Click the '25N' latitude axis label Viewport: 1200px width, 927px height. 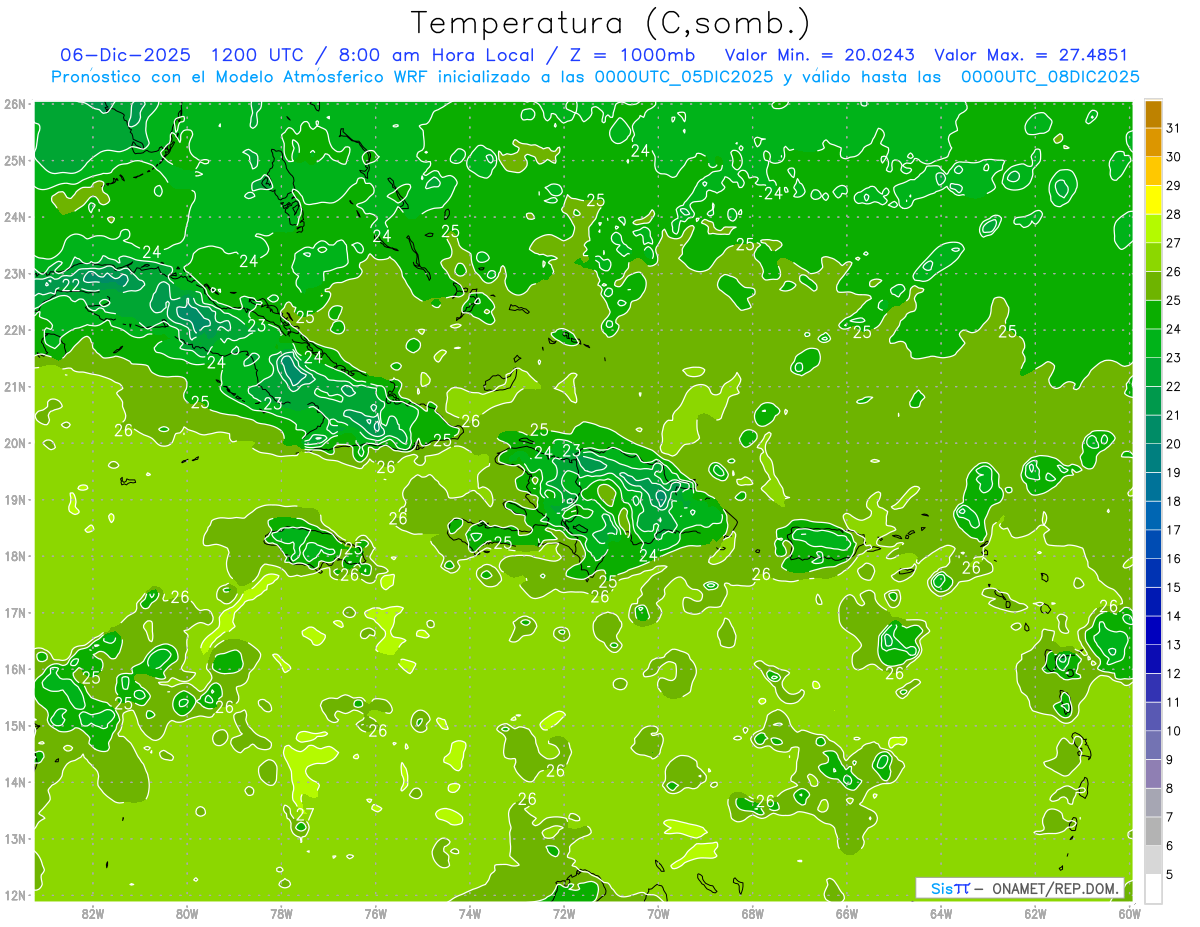(15, 161)
